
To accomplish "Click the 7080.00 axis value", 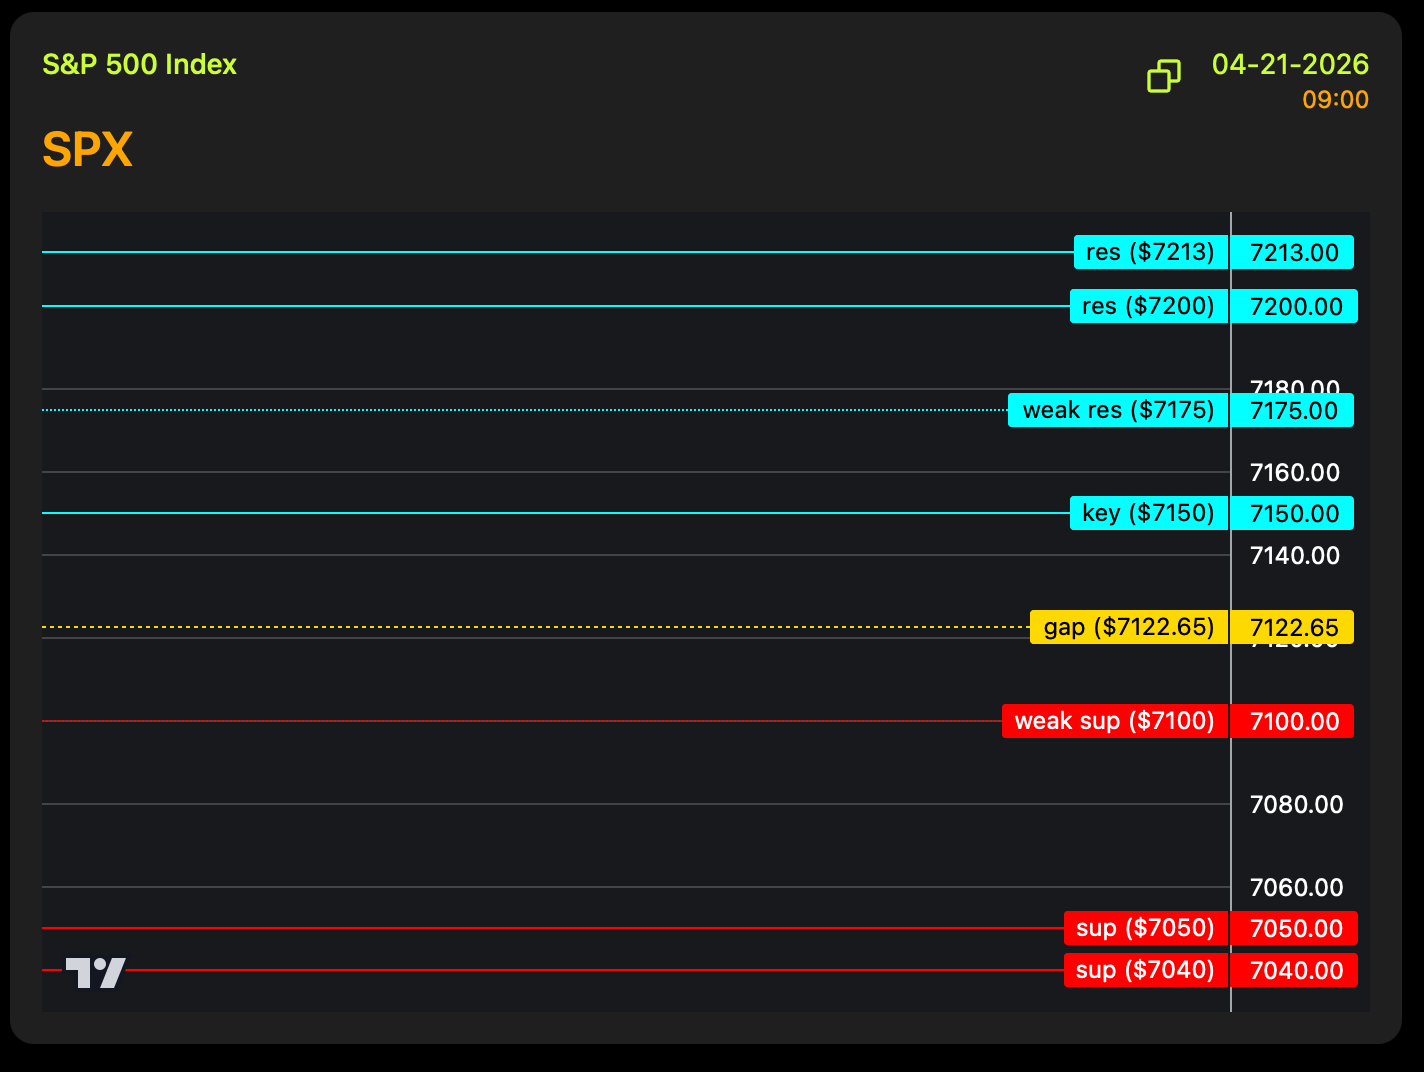I will 1297,804.
